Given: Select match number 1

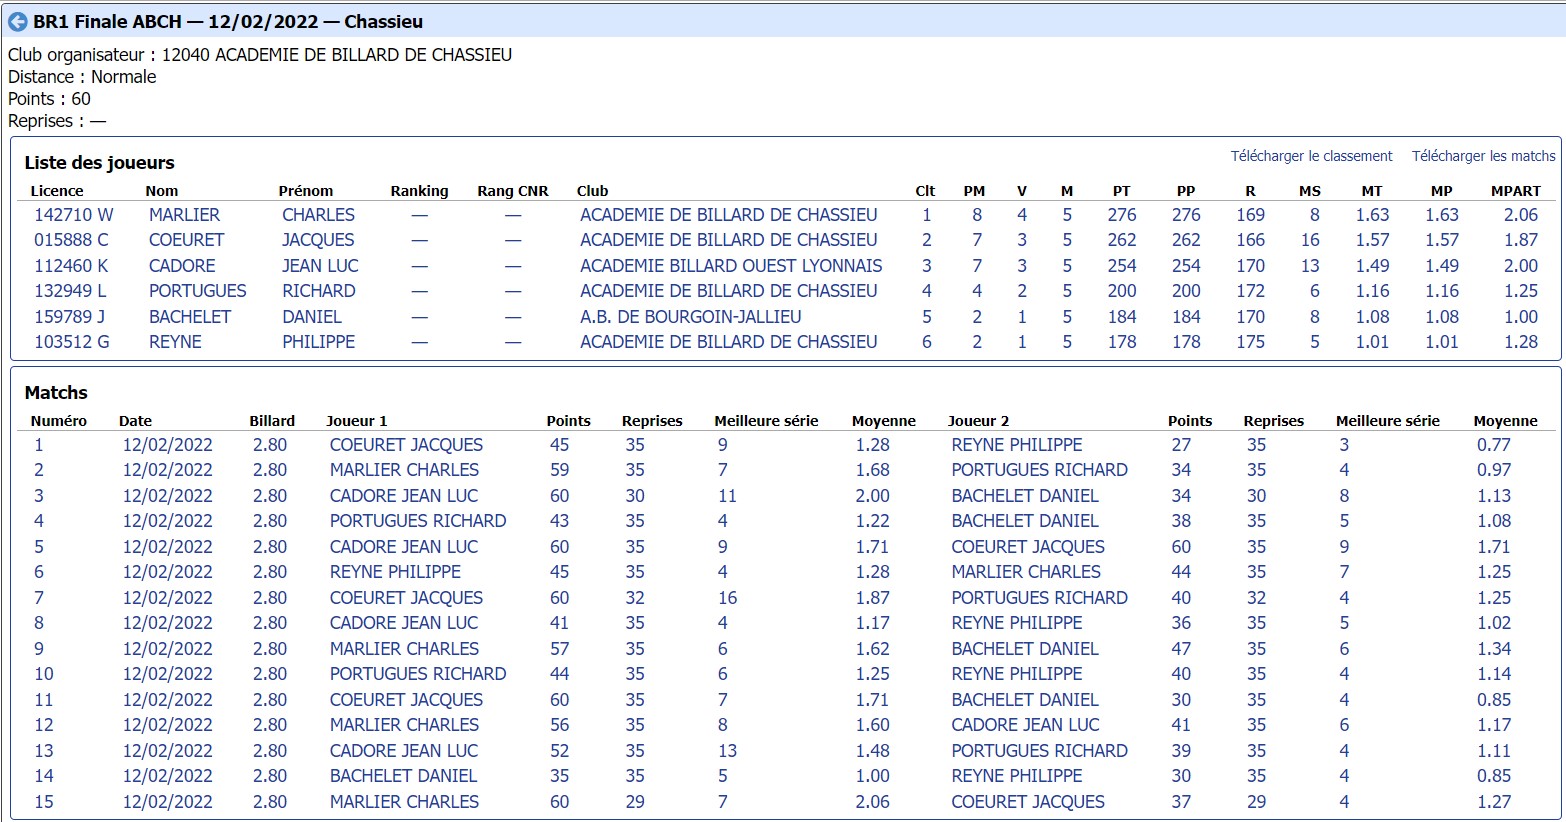Looking at the screenshot, I should pyautogui.click(x=39, y=445).
